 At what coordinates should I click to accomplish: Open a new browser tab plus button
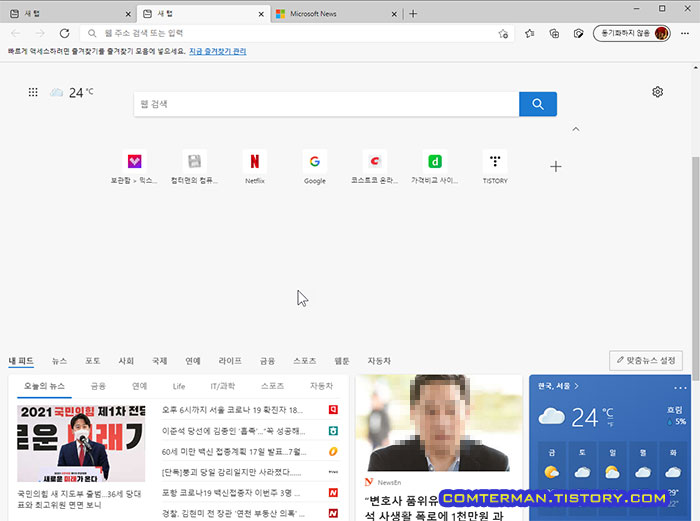pyautogui.click(x=413, y=14)
